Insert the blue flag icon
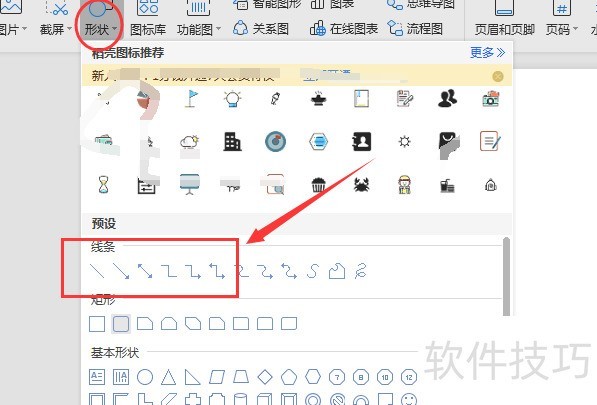The image size is (597, 405). 191,99
